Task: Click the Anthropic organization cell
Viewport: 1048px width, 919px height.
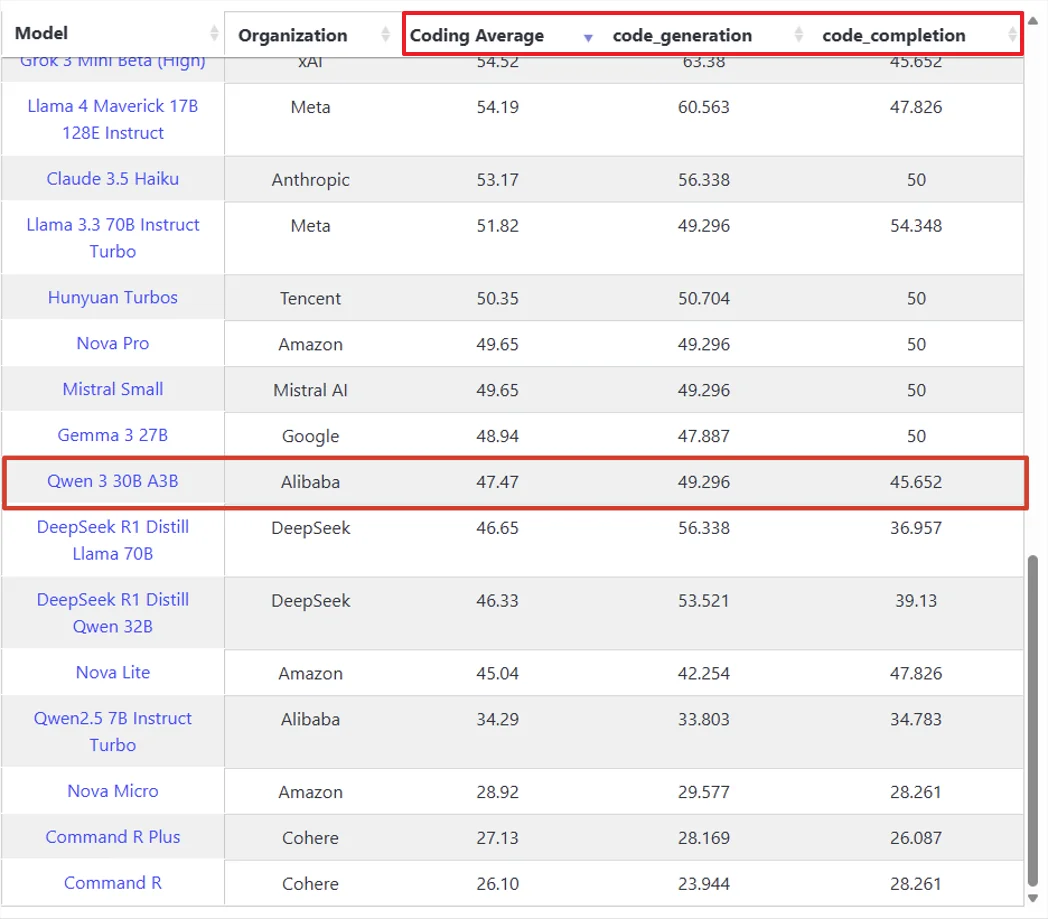Action: [x=311, y=180]
